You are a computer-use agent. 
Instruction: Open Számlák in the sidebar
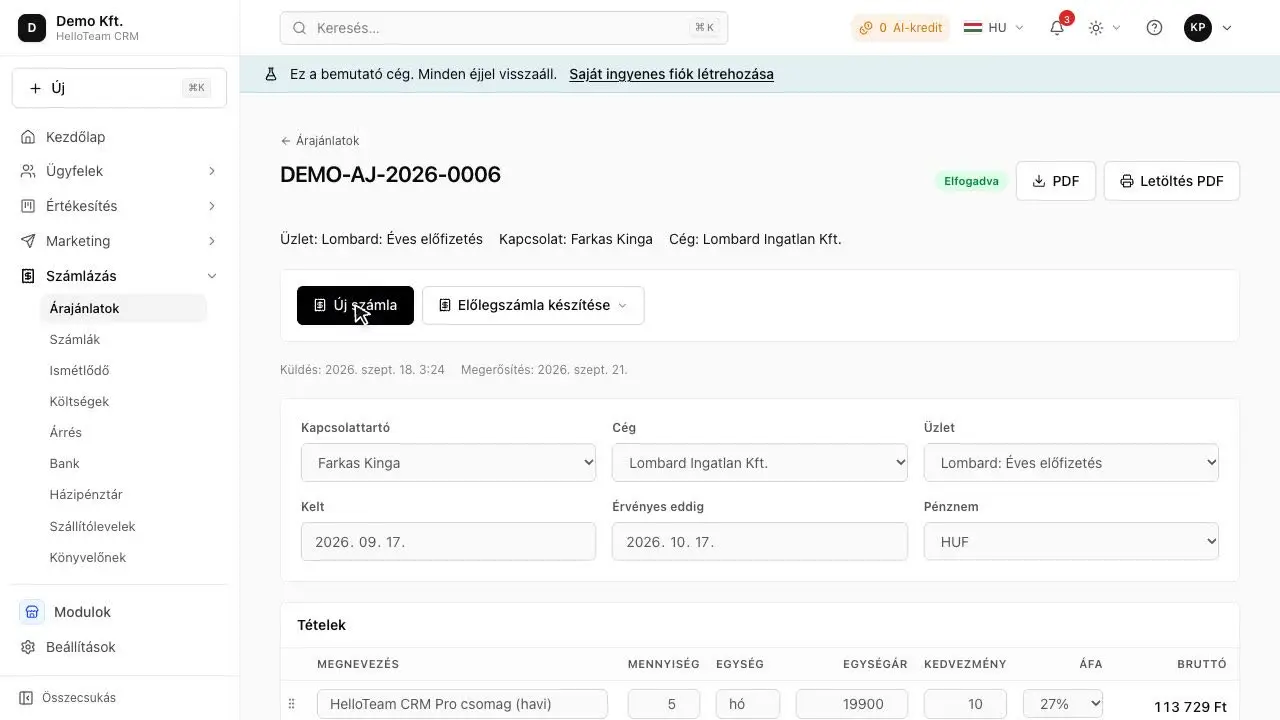pos(75,339)
